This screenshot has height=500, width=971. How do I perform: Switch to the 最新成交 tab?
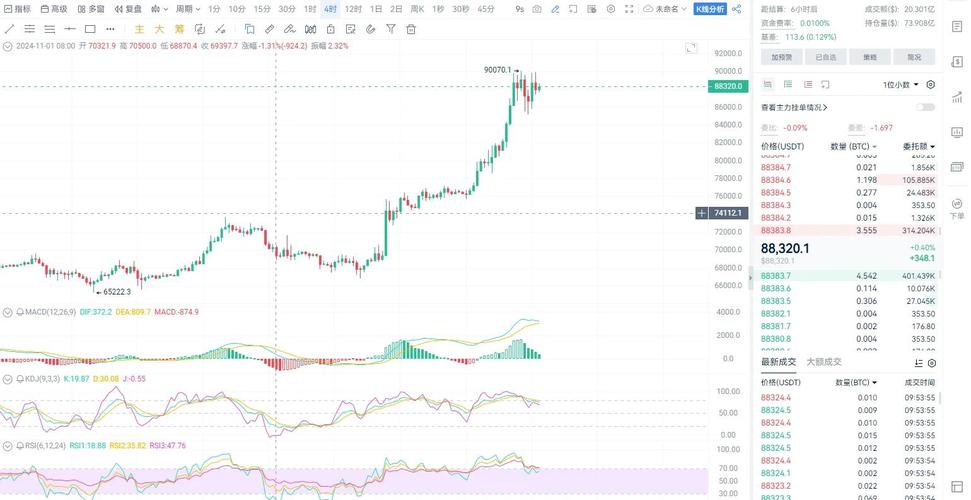tap(778, 362)
